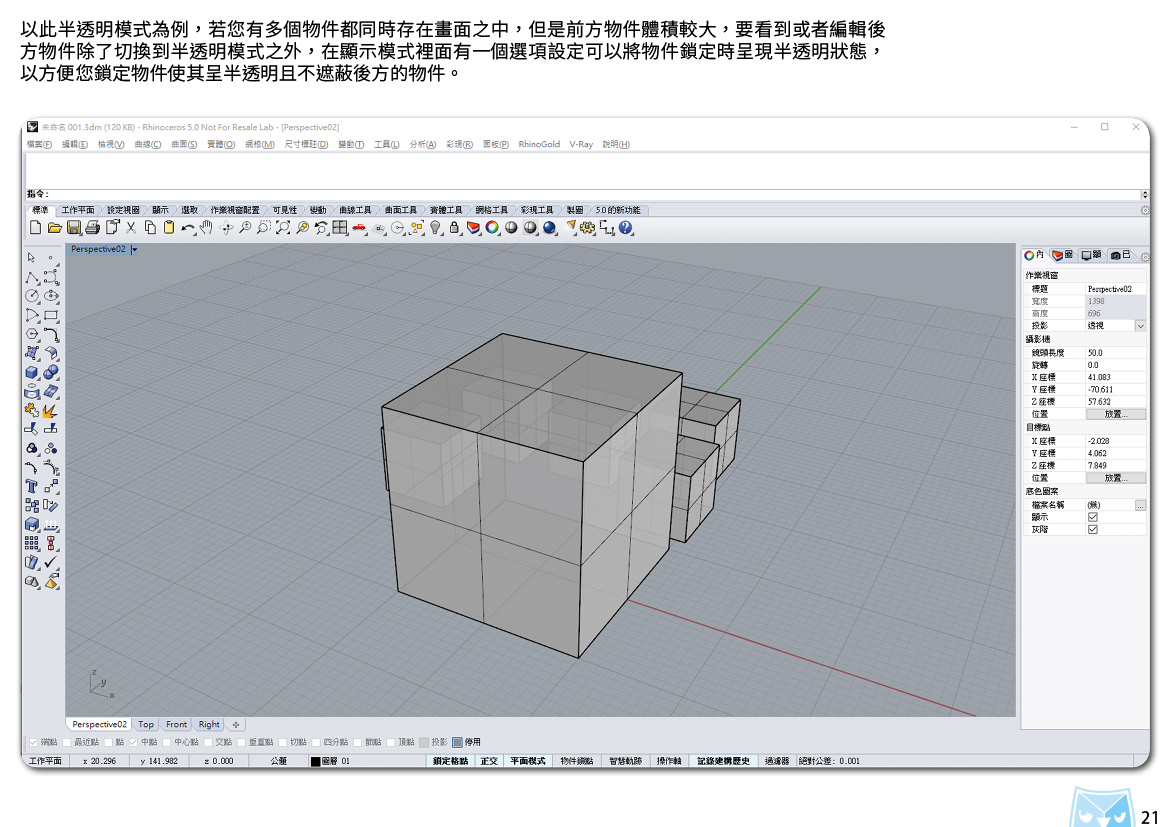The image size is (1170, 827).
Task: Save the model using the floppy disk icon
Action: coord(74,228)
